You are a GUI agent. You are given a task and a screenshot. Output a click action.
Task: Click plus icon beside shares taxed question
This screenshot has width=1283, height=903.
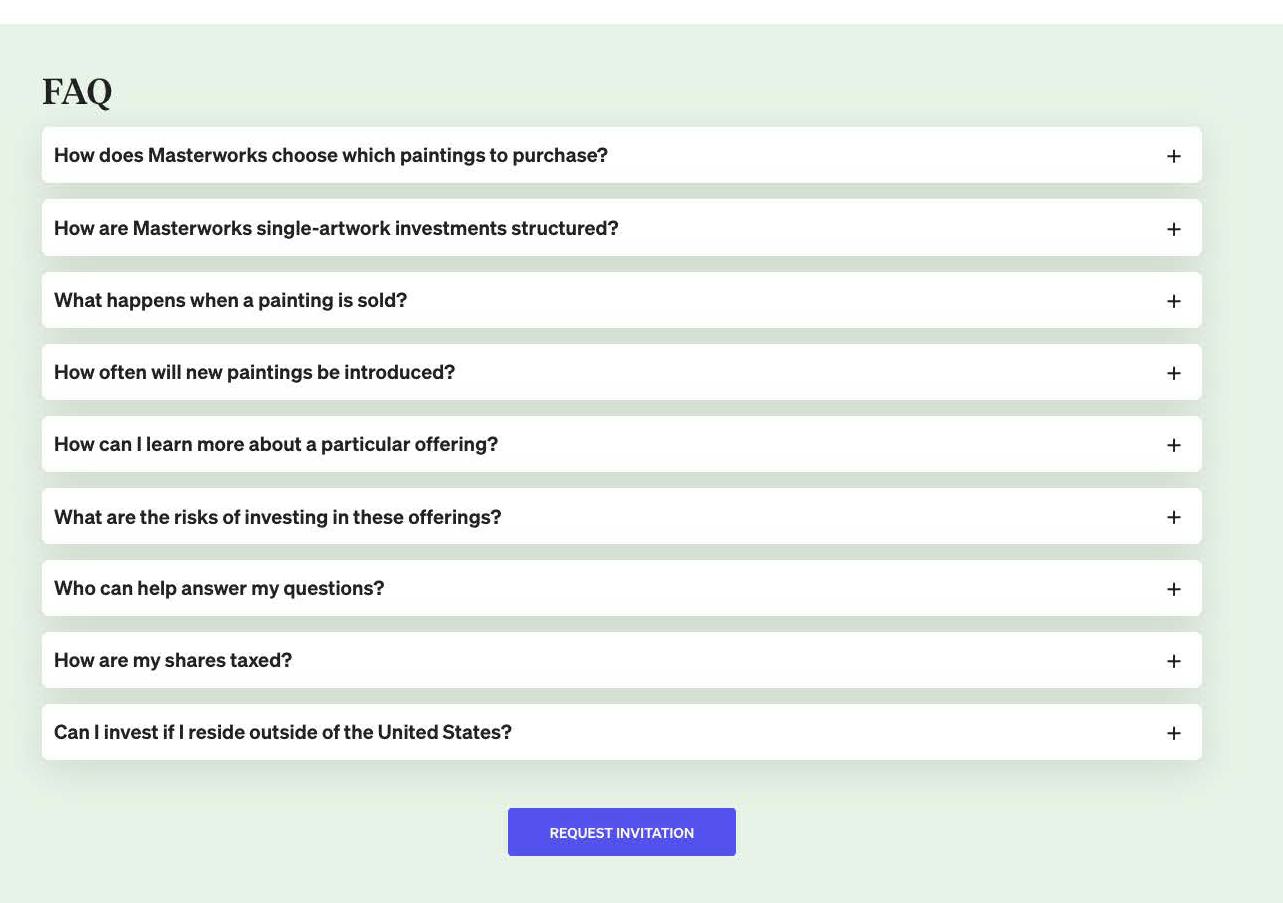click(1173, 661)
